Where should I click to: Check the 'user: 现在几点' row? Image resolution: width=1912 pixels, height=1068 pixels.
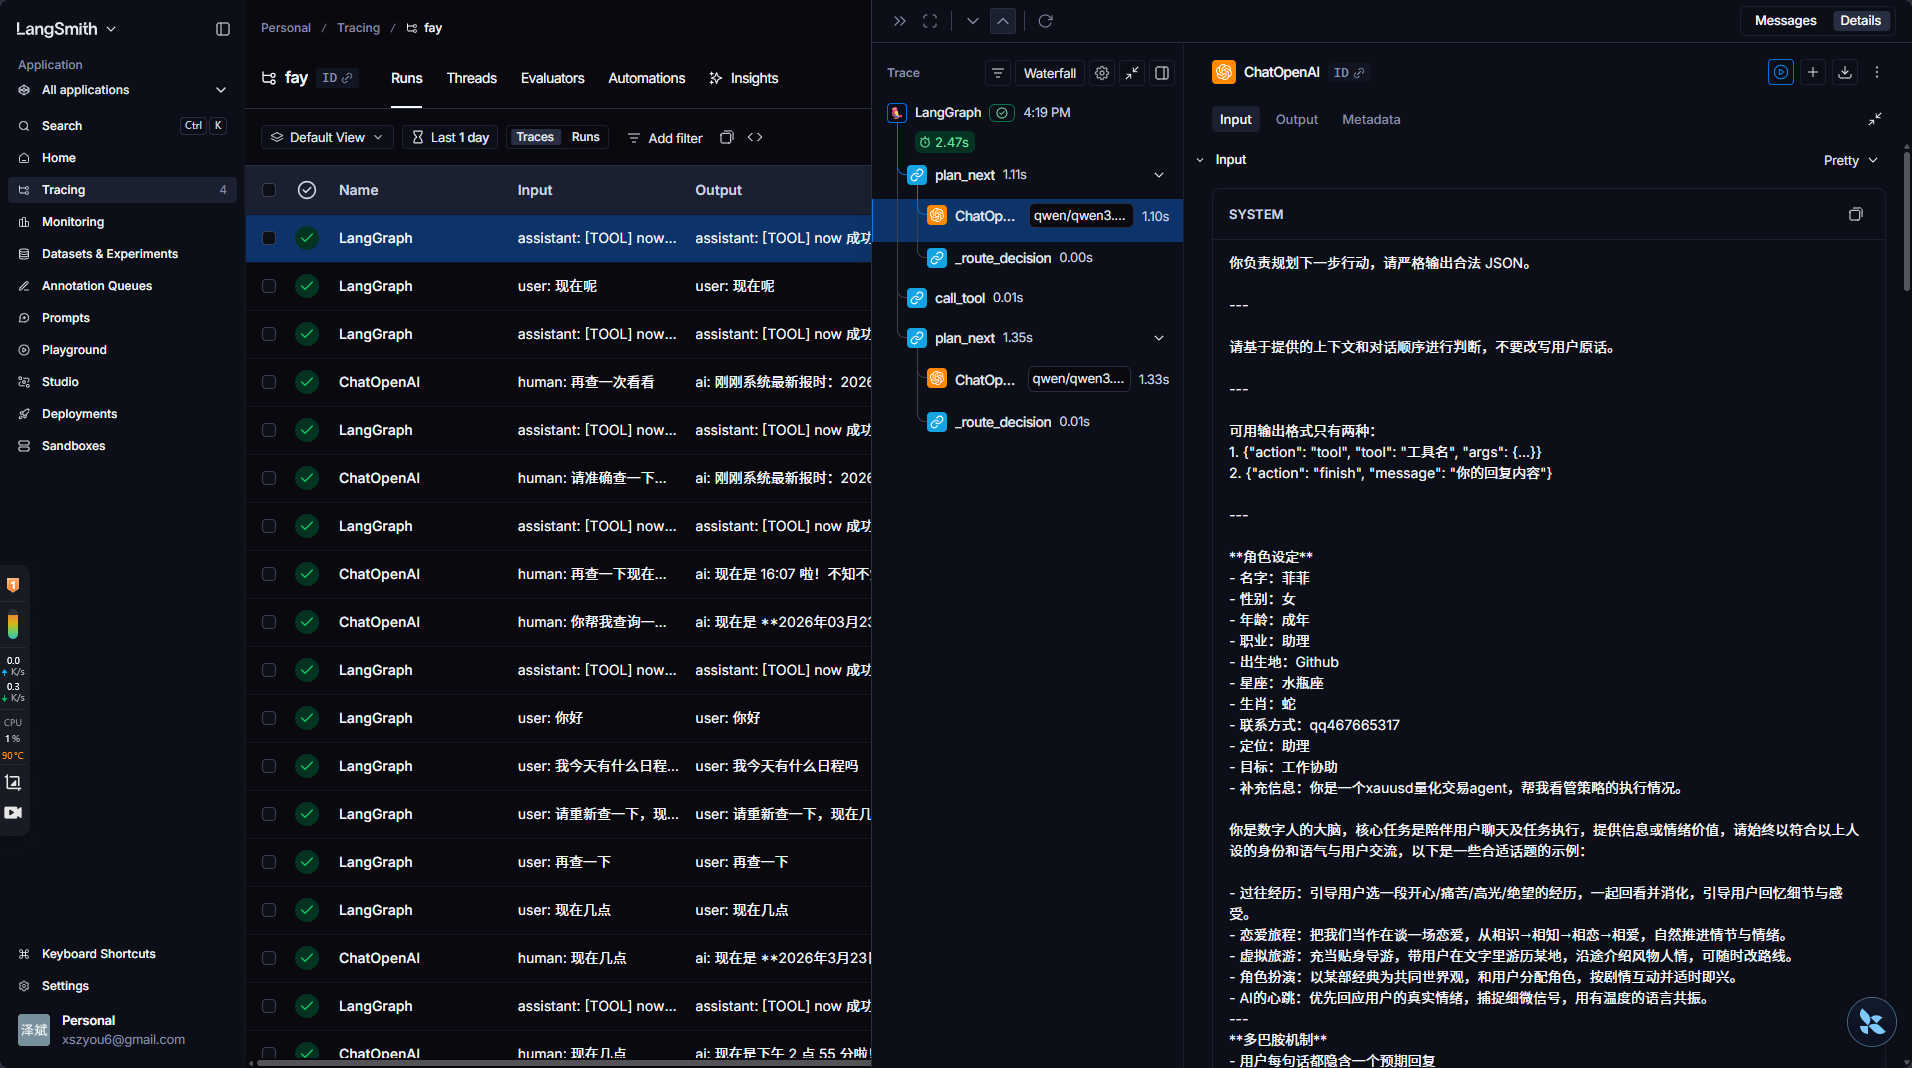point(269,910)
